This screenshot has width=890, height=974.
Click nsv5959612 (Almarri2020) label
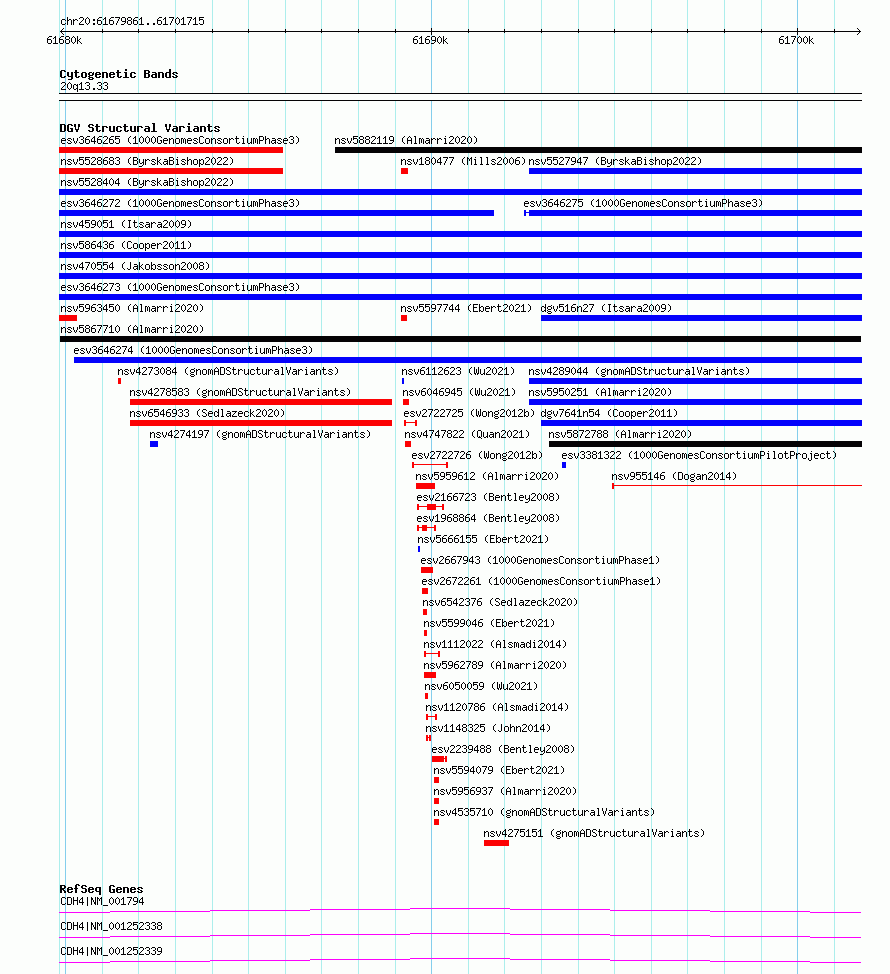point(487,476)
